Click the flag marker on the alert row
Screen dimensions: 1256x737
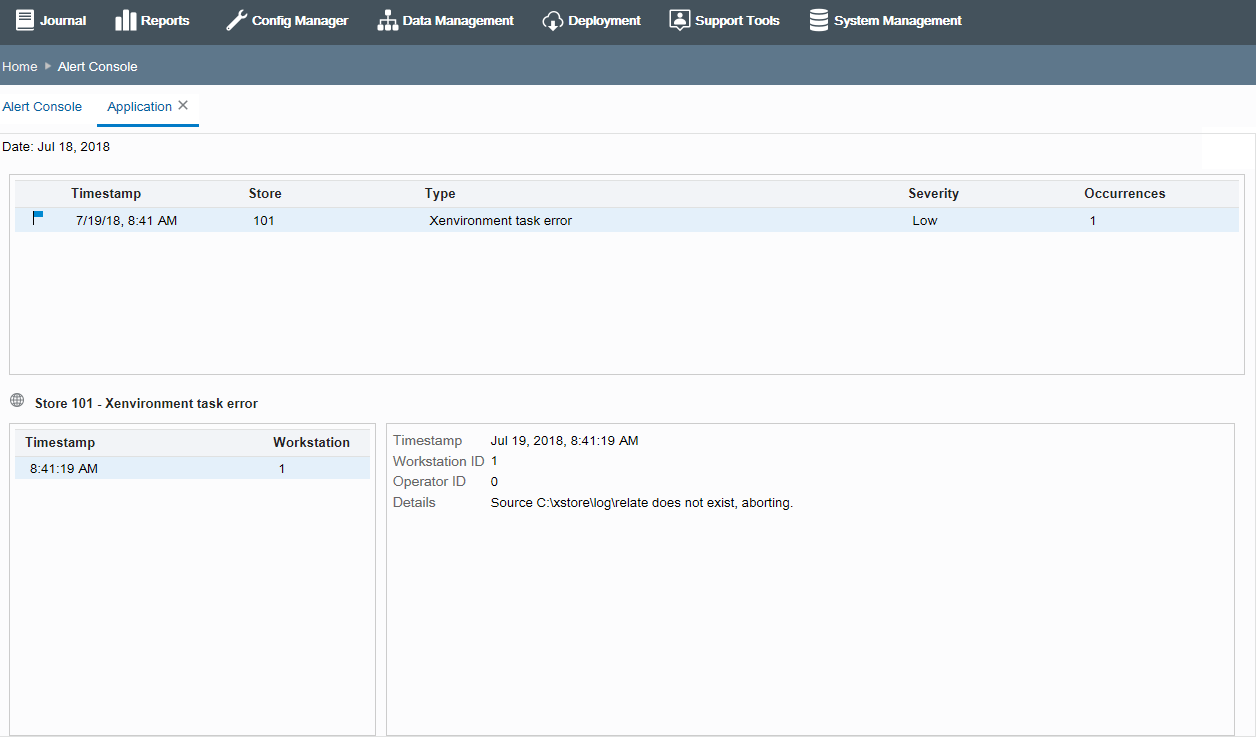pos(40,219)
